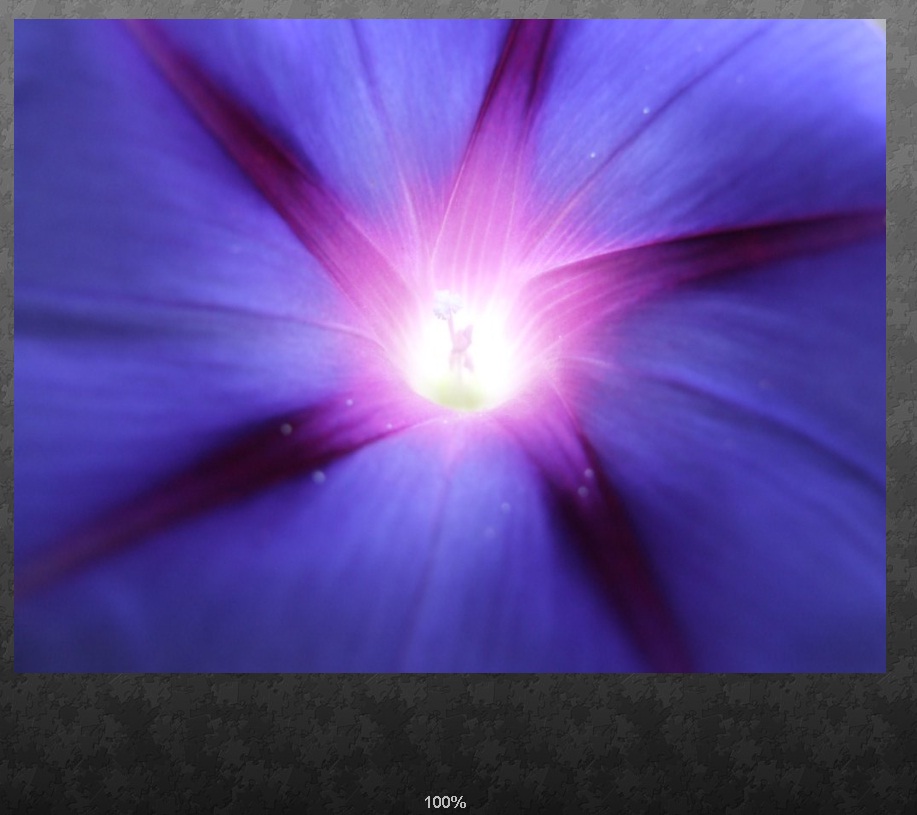Click the 100% zoom level indicator

[445, 802]
